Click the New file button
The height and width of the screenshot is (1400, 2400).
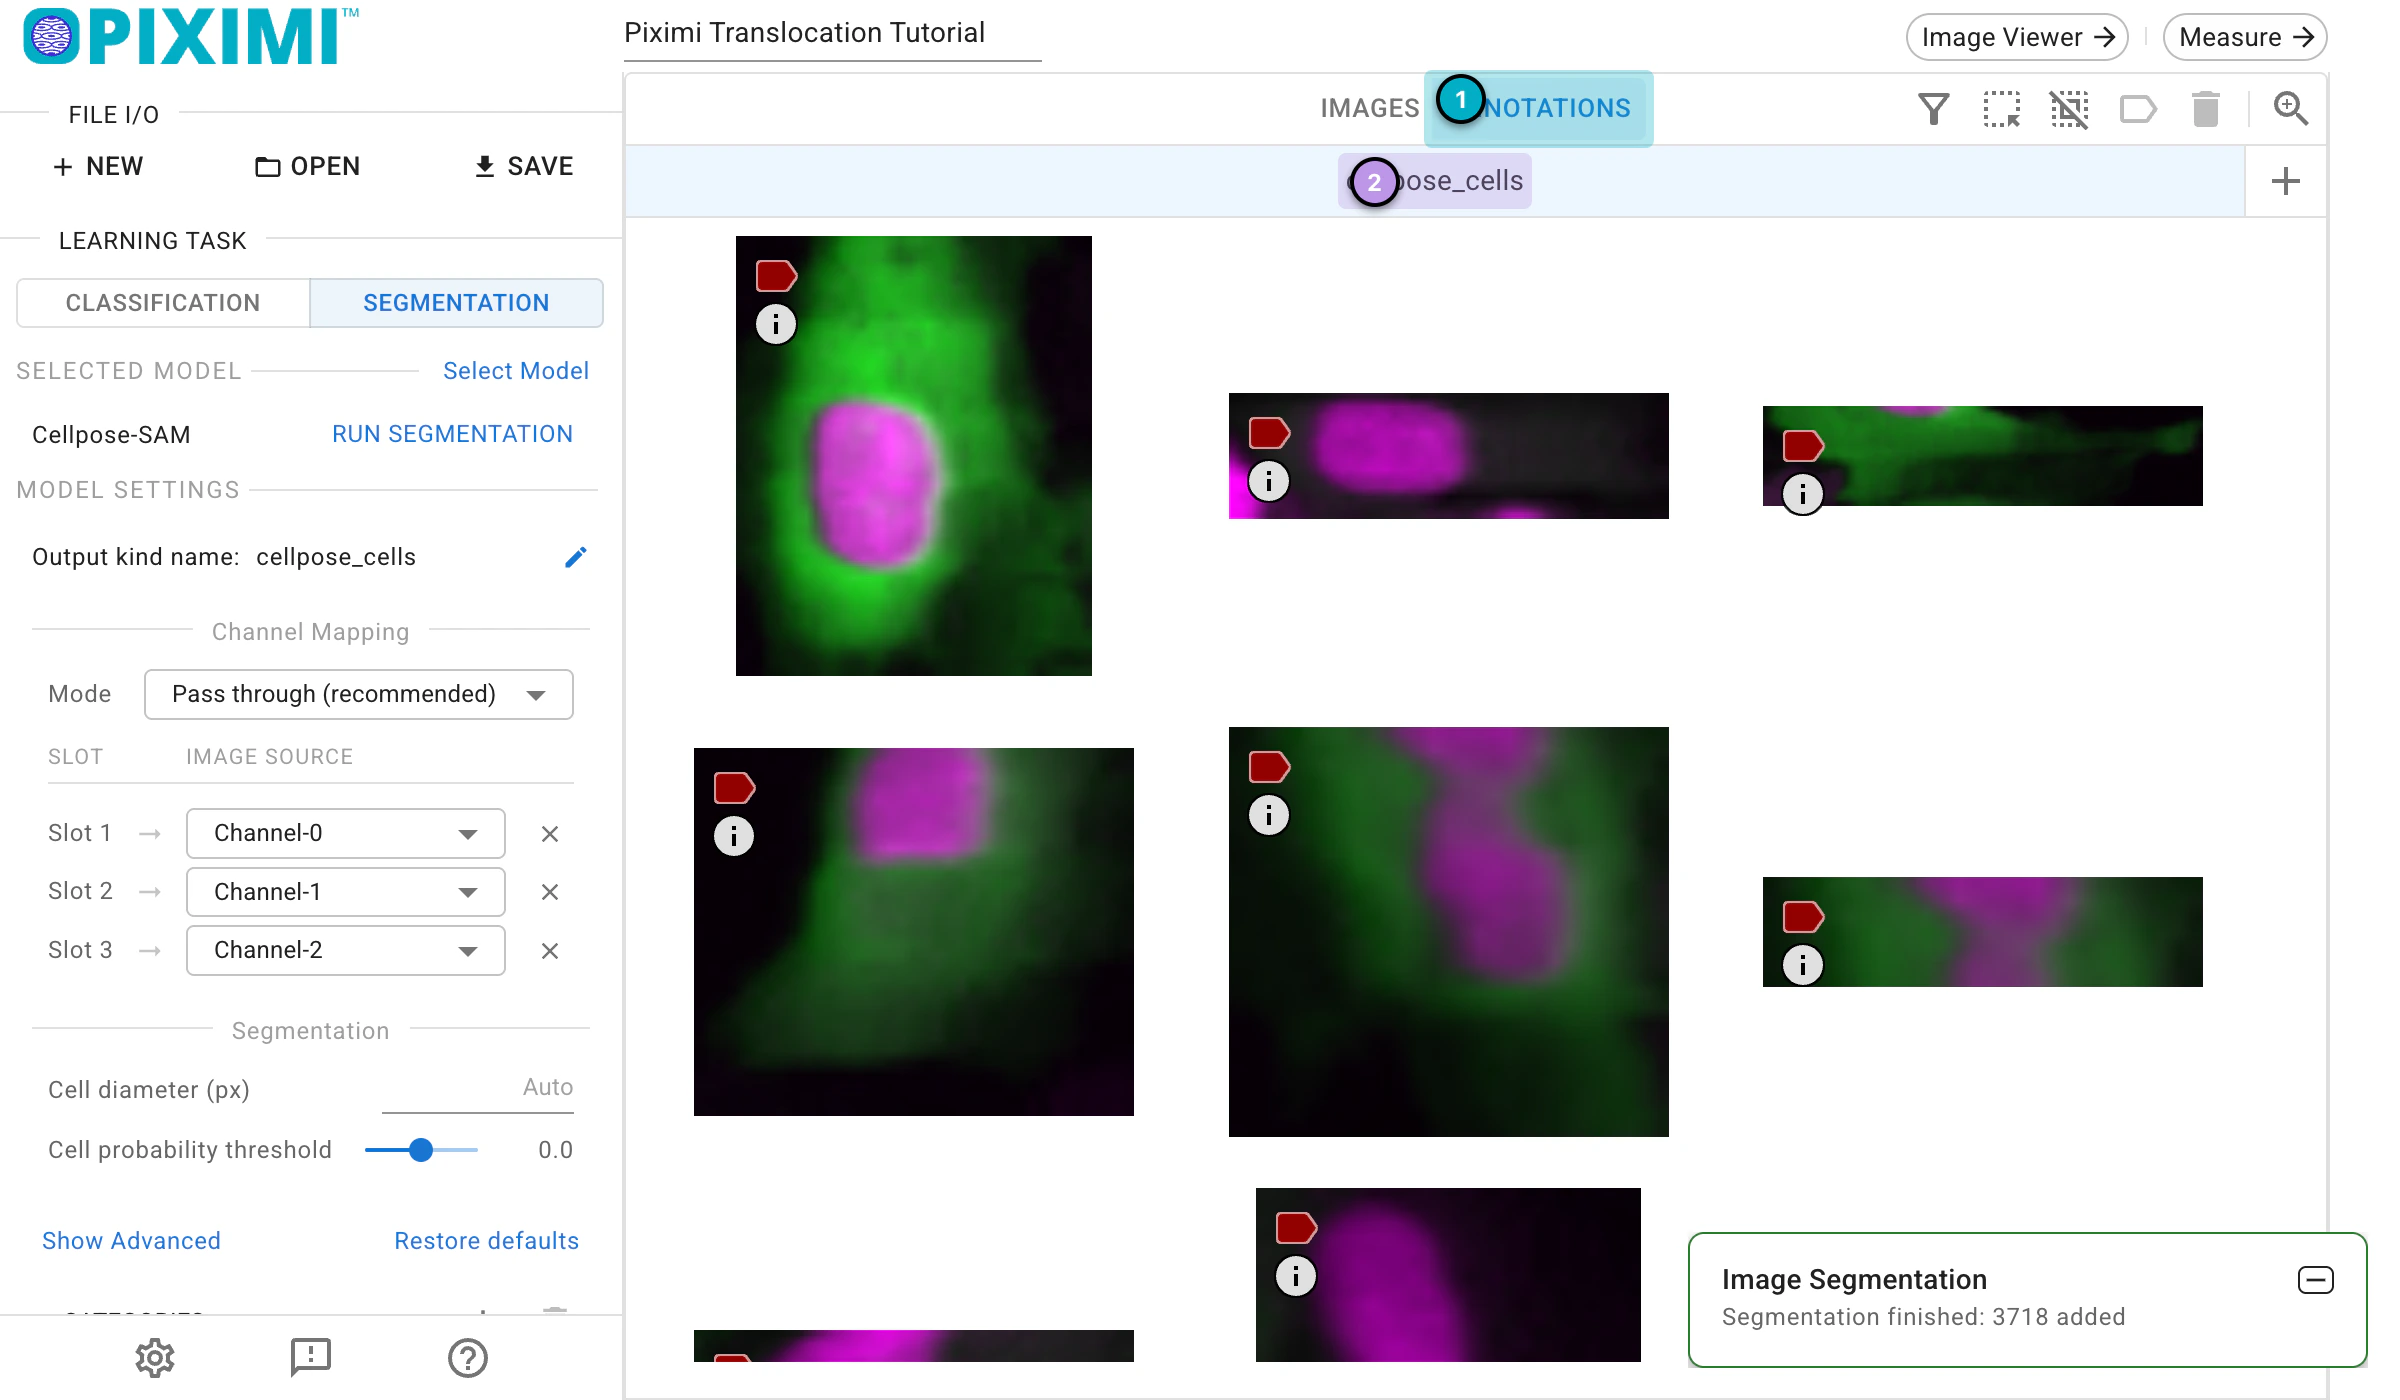(98, 166)
